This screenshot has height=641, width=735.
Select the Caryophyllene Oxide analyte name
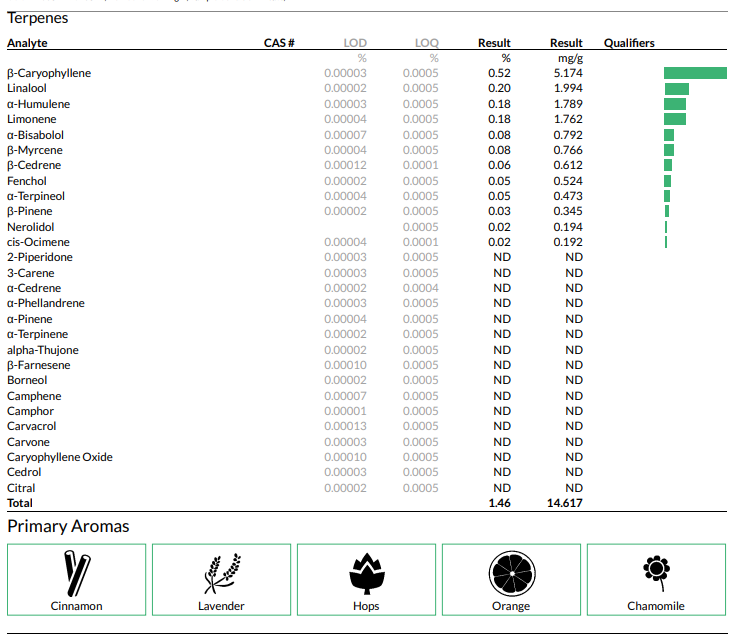tap(59, 457)
